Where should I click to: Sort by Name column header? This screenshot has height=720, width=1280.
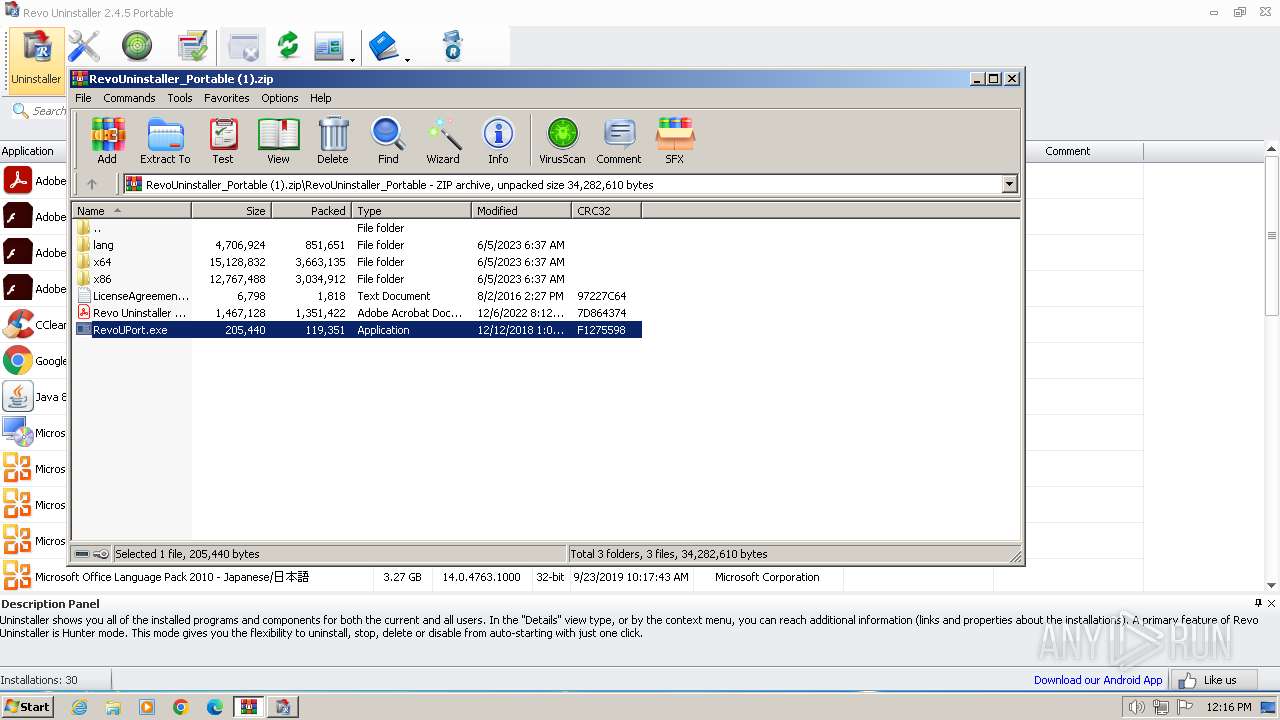(131, 211)
